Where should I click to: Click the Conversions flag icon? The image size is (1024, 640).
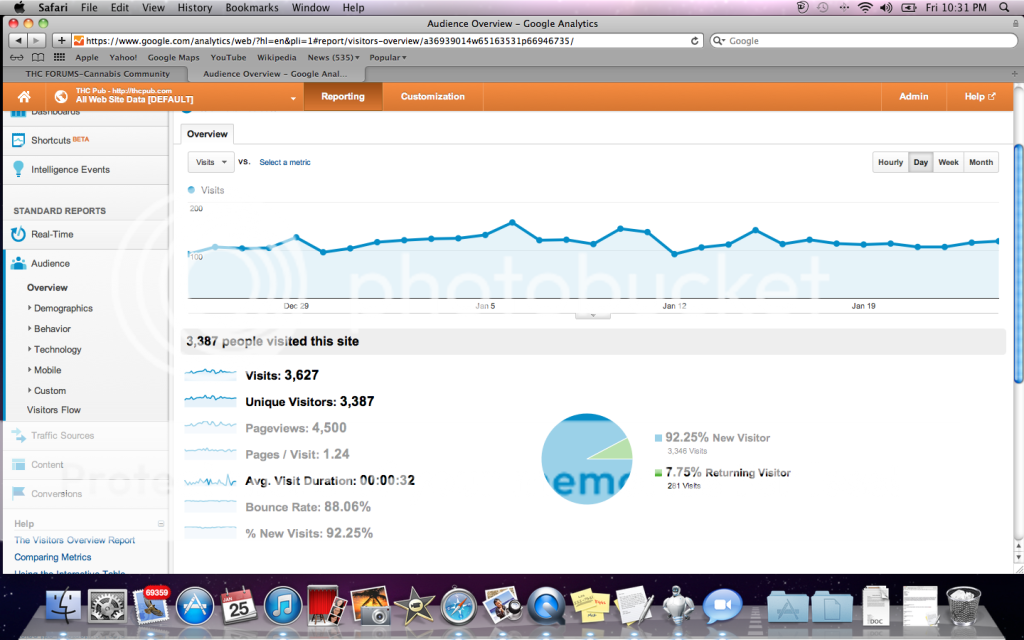(18, 493)
